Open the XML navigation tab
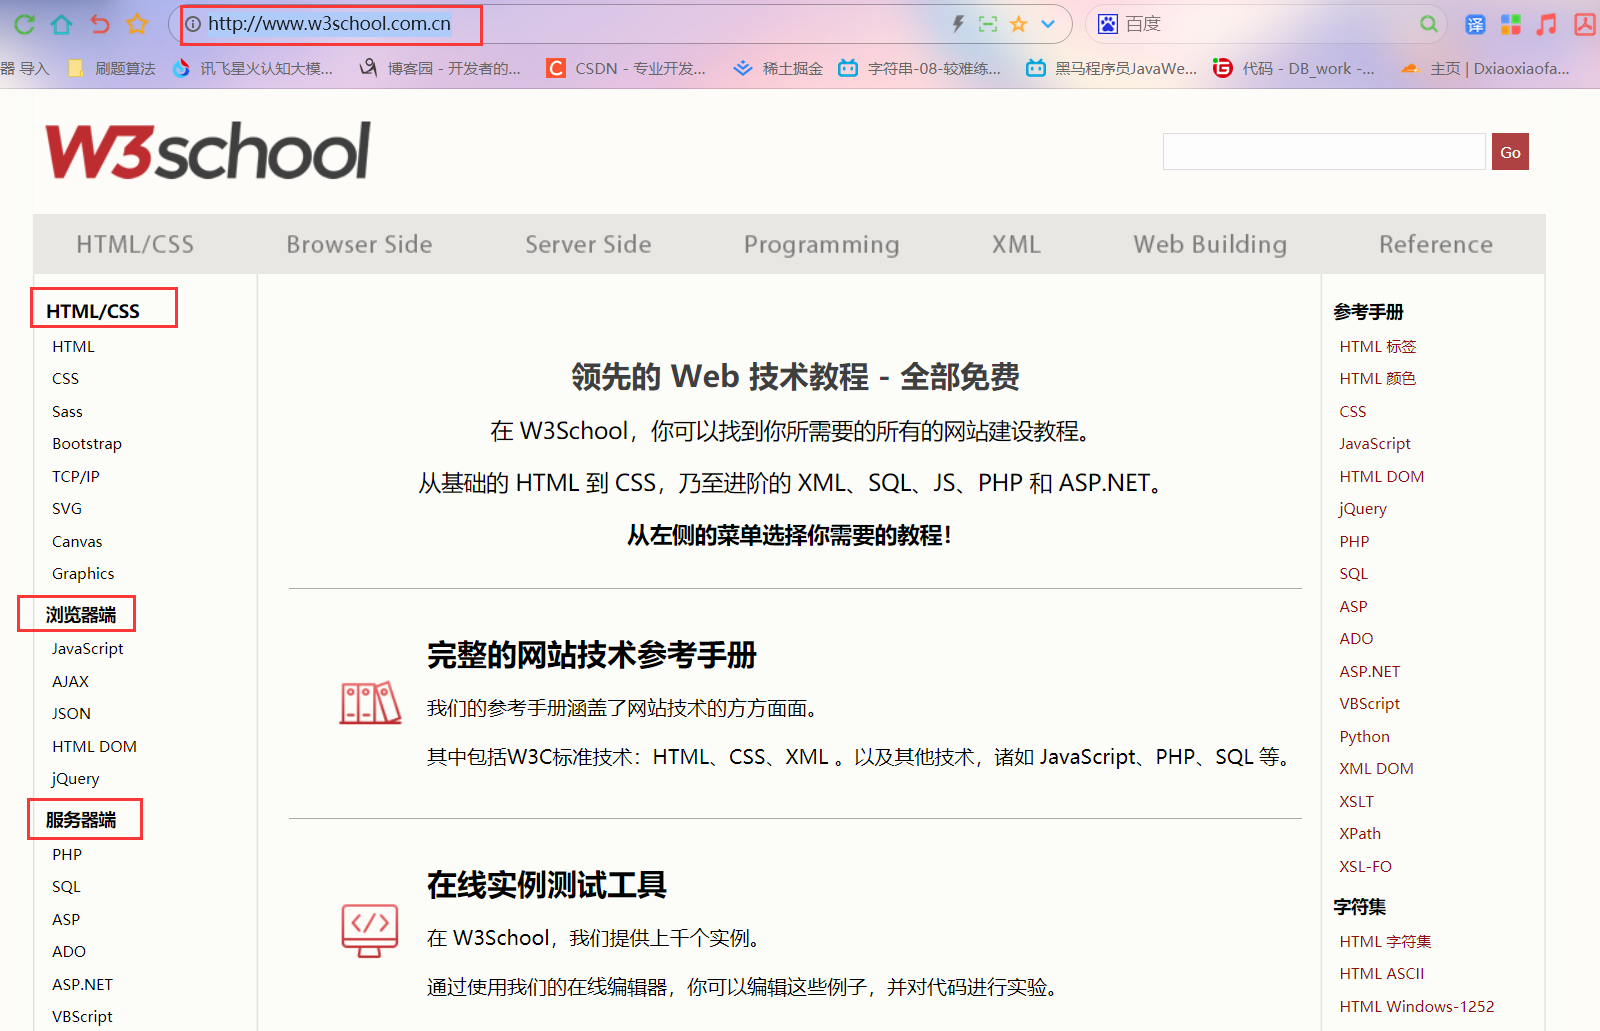 [x=1016, y=244]
